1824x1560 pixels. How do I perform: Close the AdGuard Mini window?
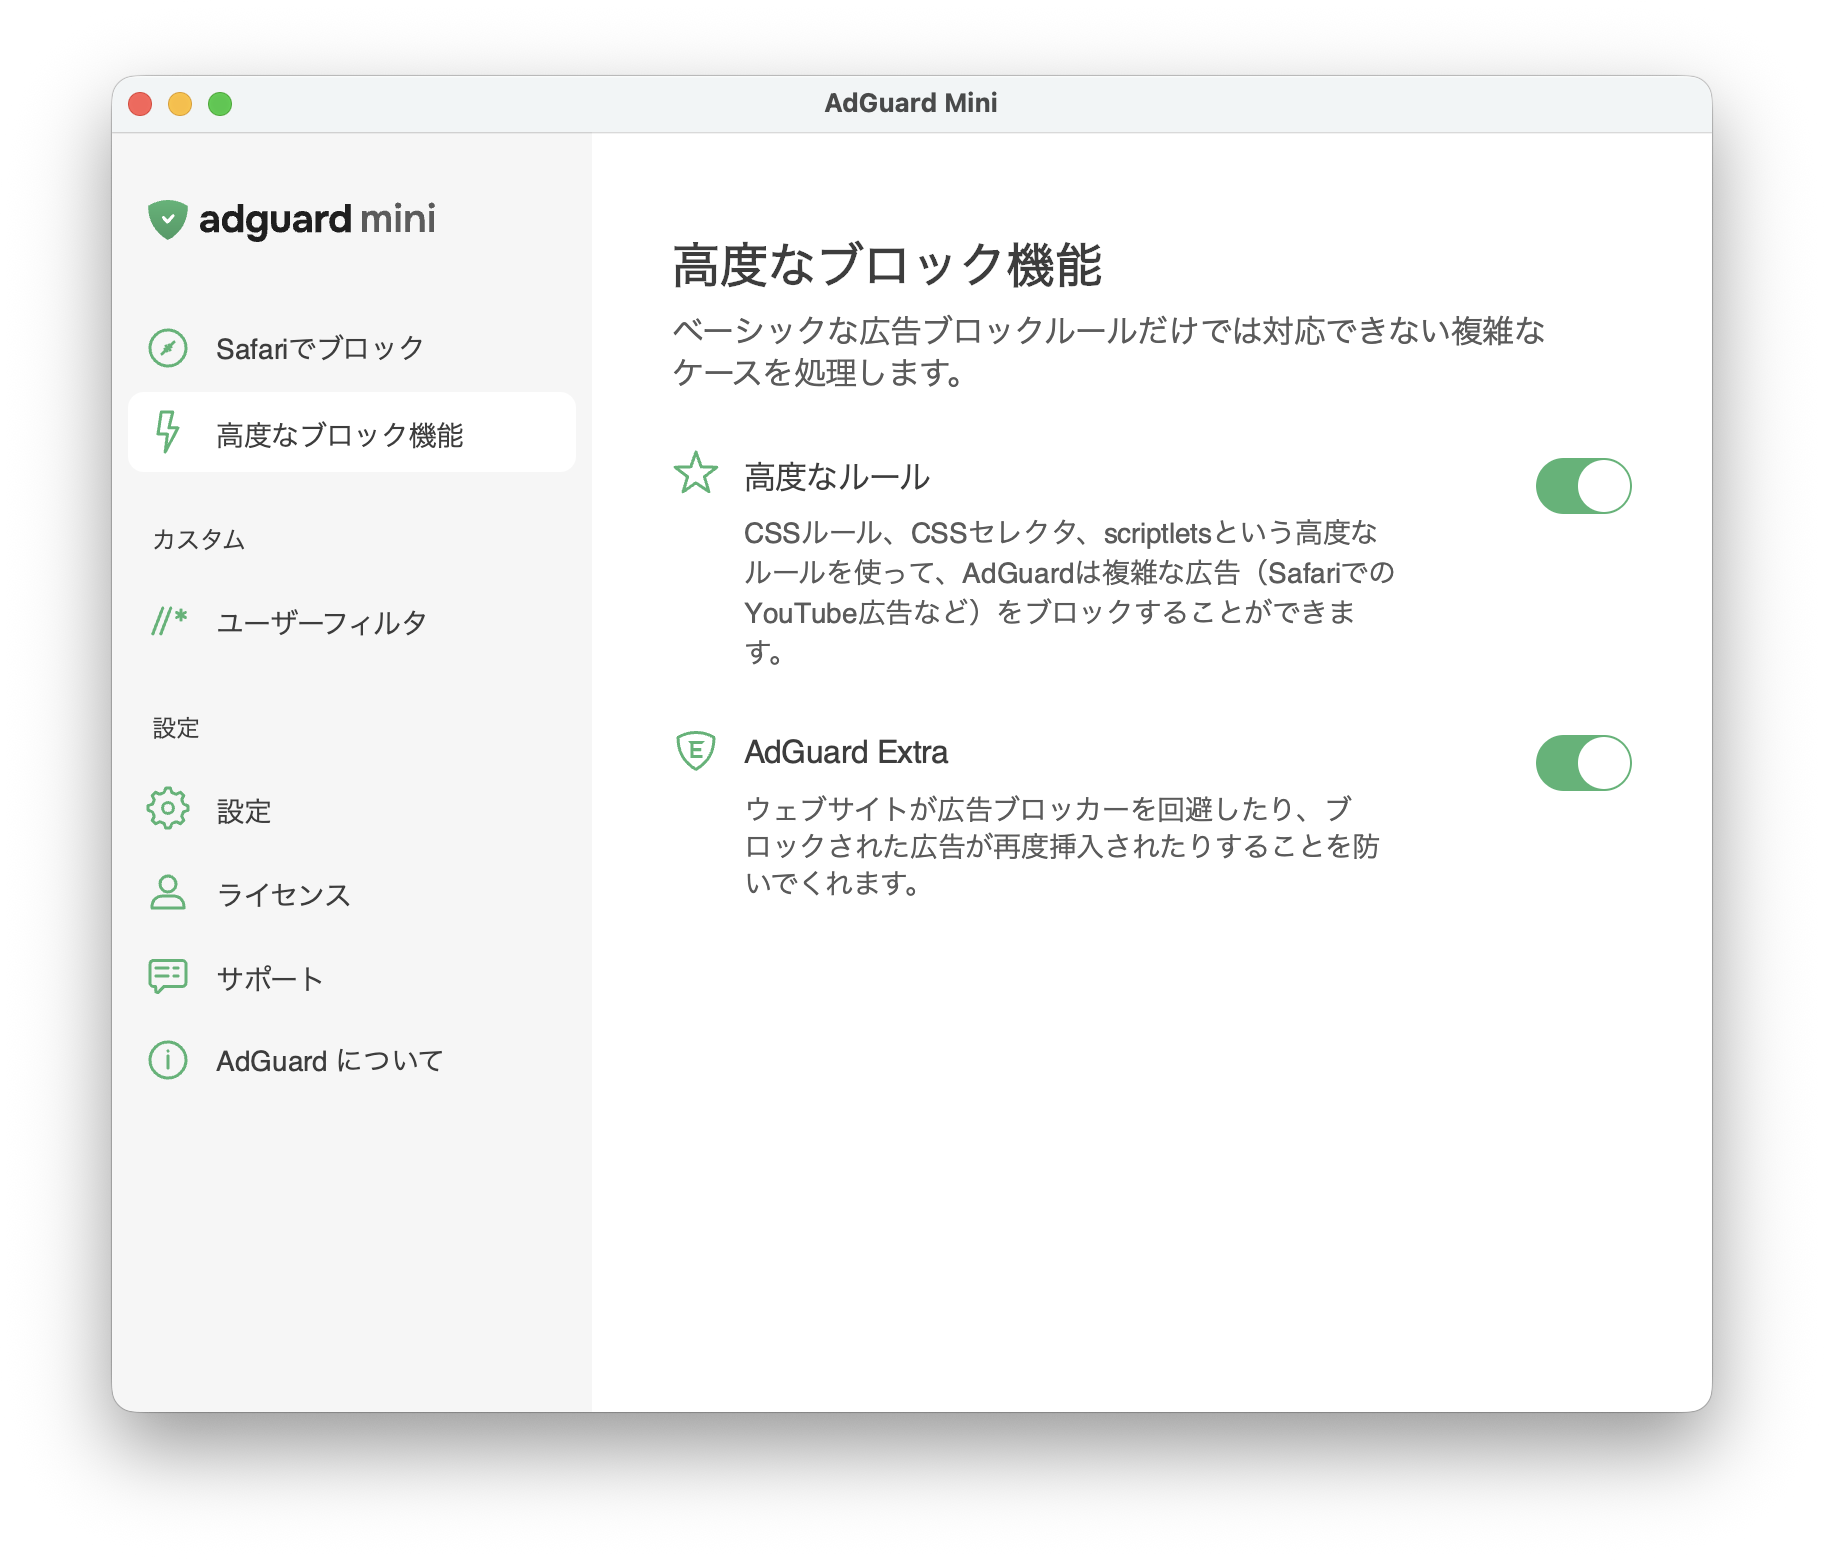pyautogui.click(x=140, y=104)
